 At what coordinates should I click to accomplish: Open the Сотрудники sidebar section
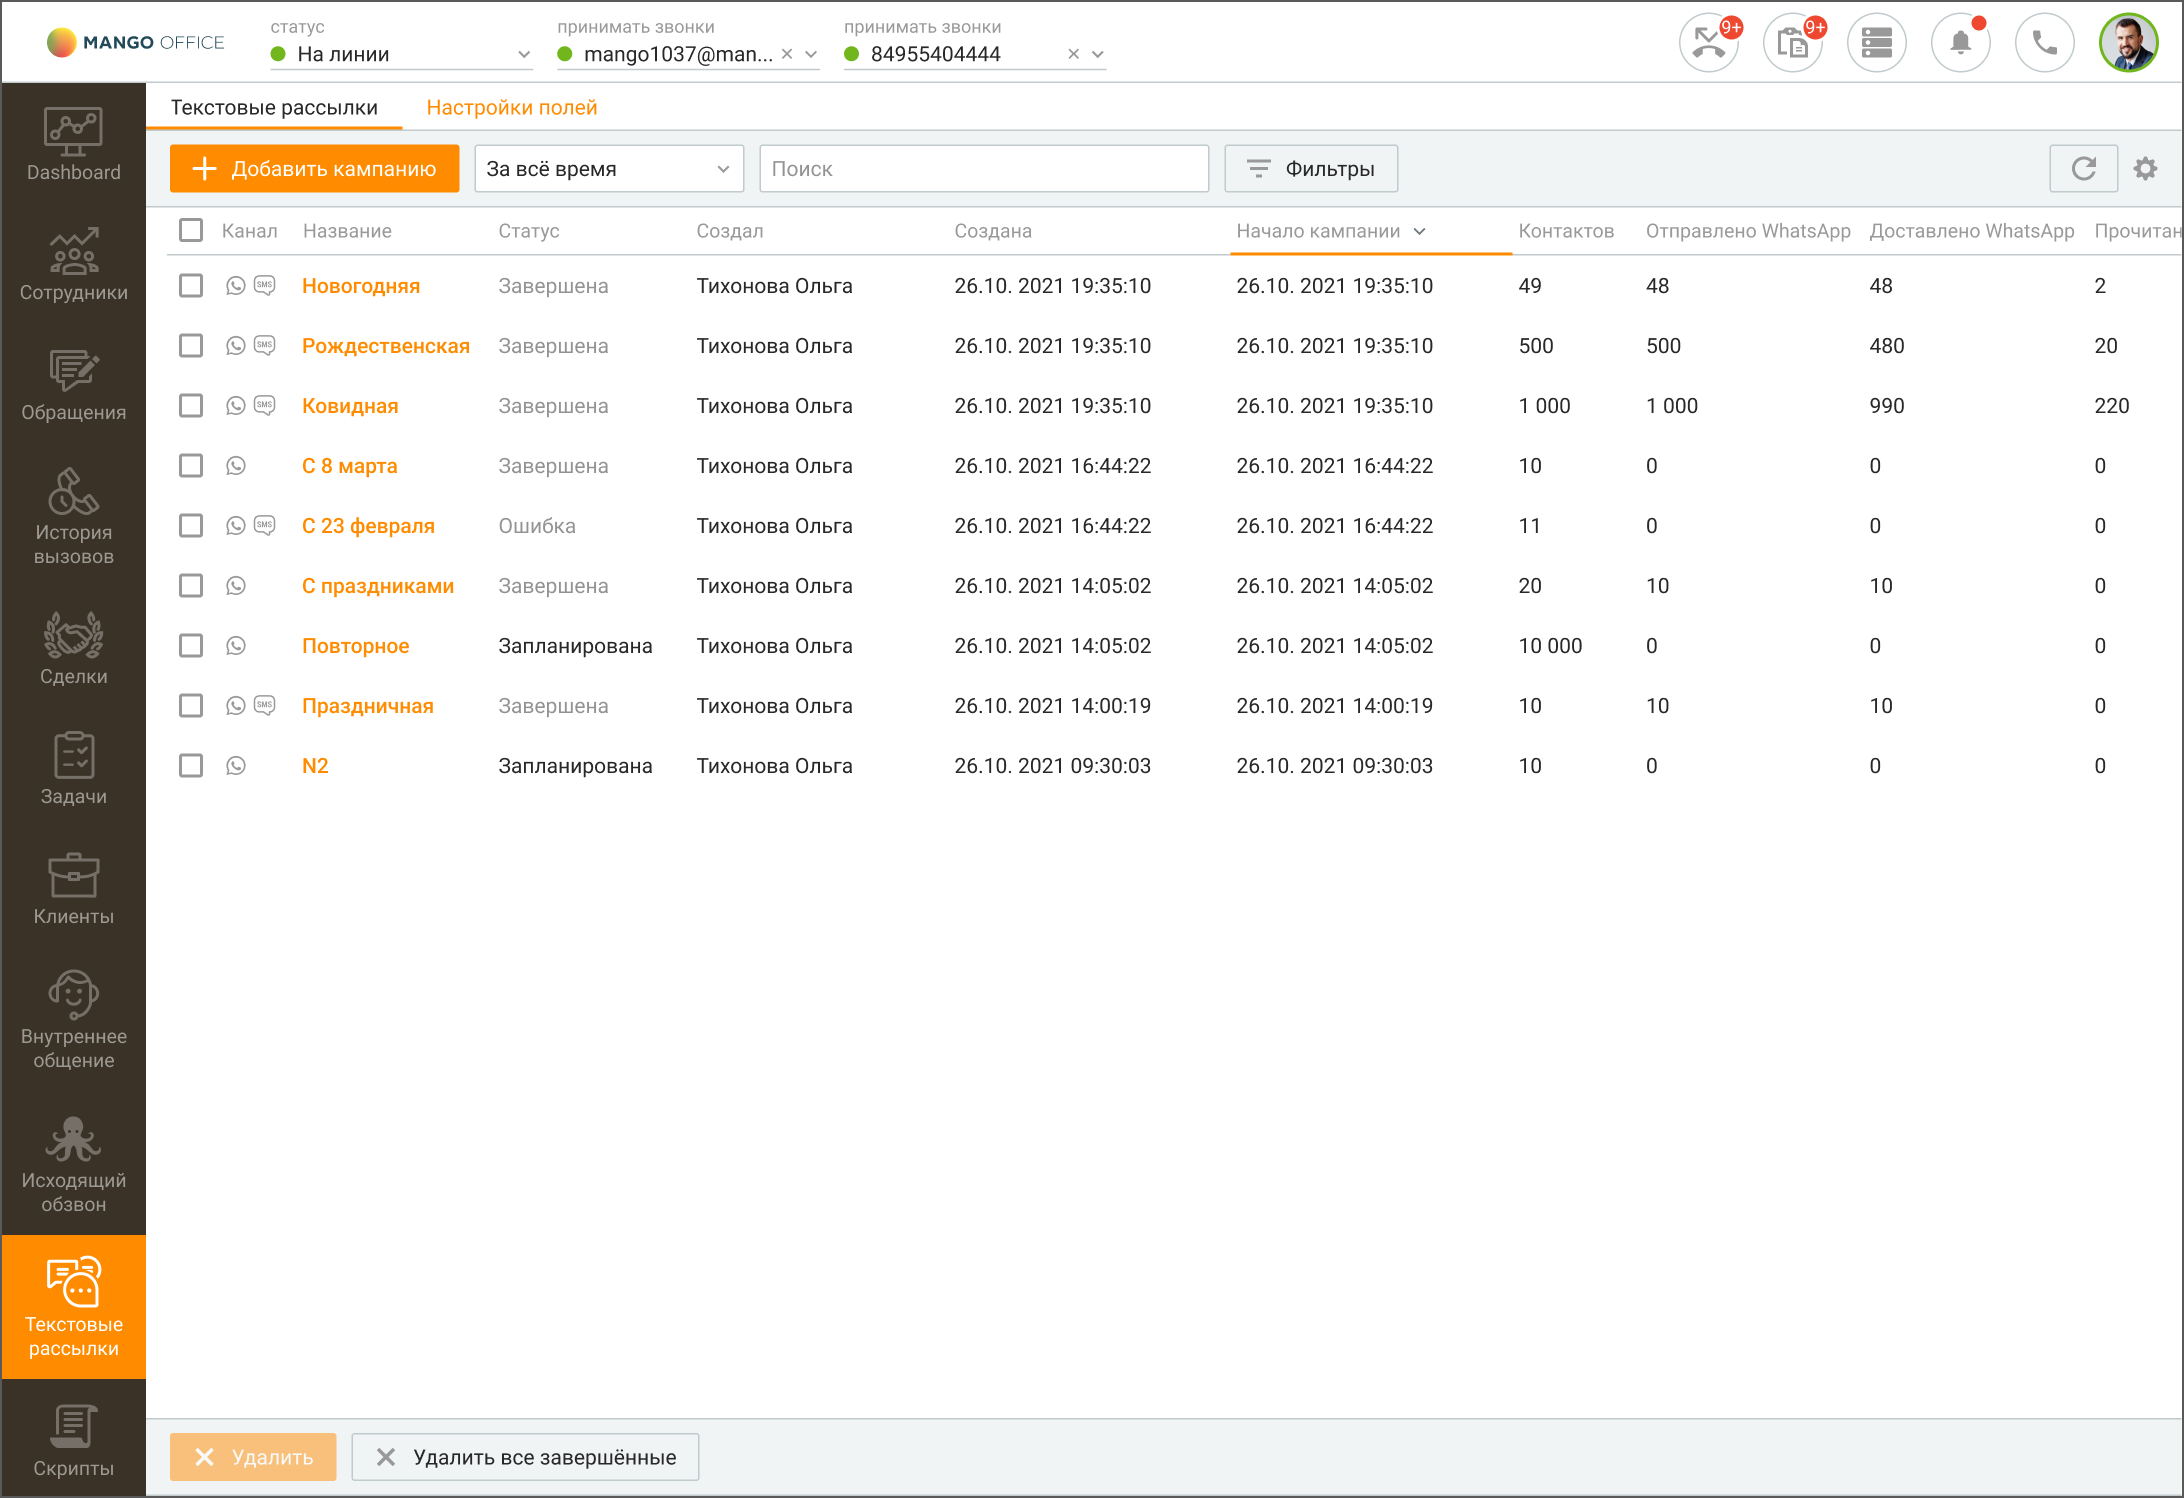(x=73, y=265)
